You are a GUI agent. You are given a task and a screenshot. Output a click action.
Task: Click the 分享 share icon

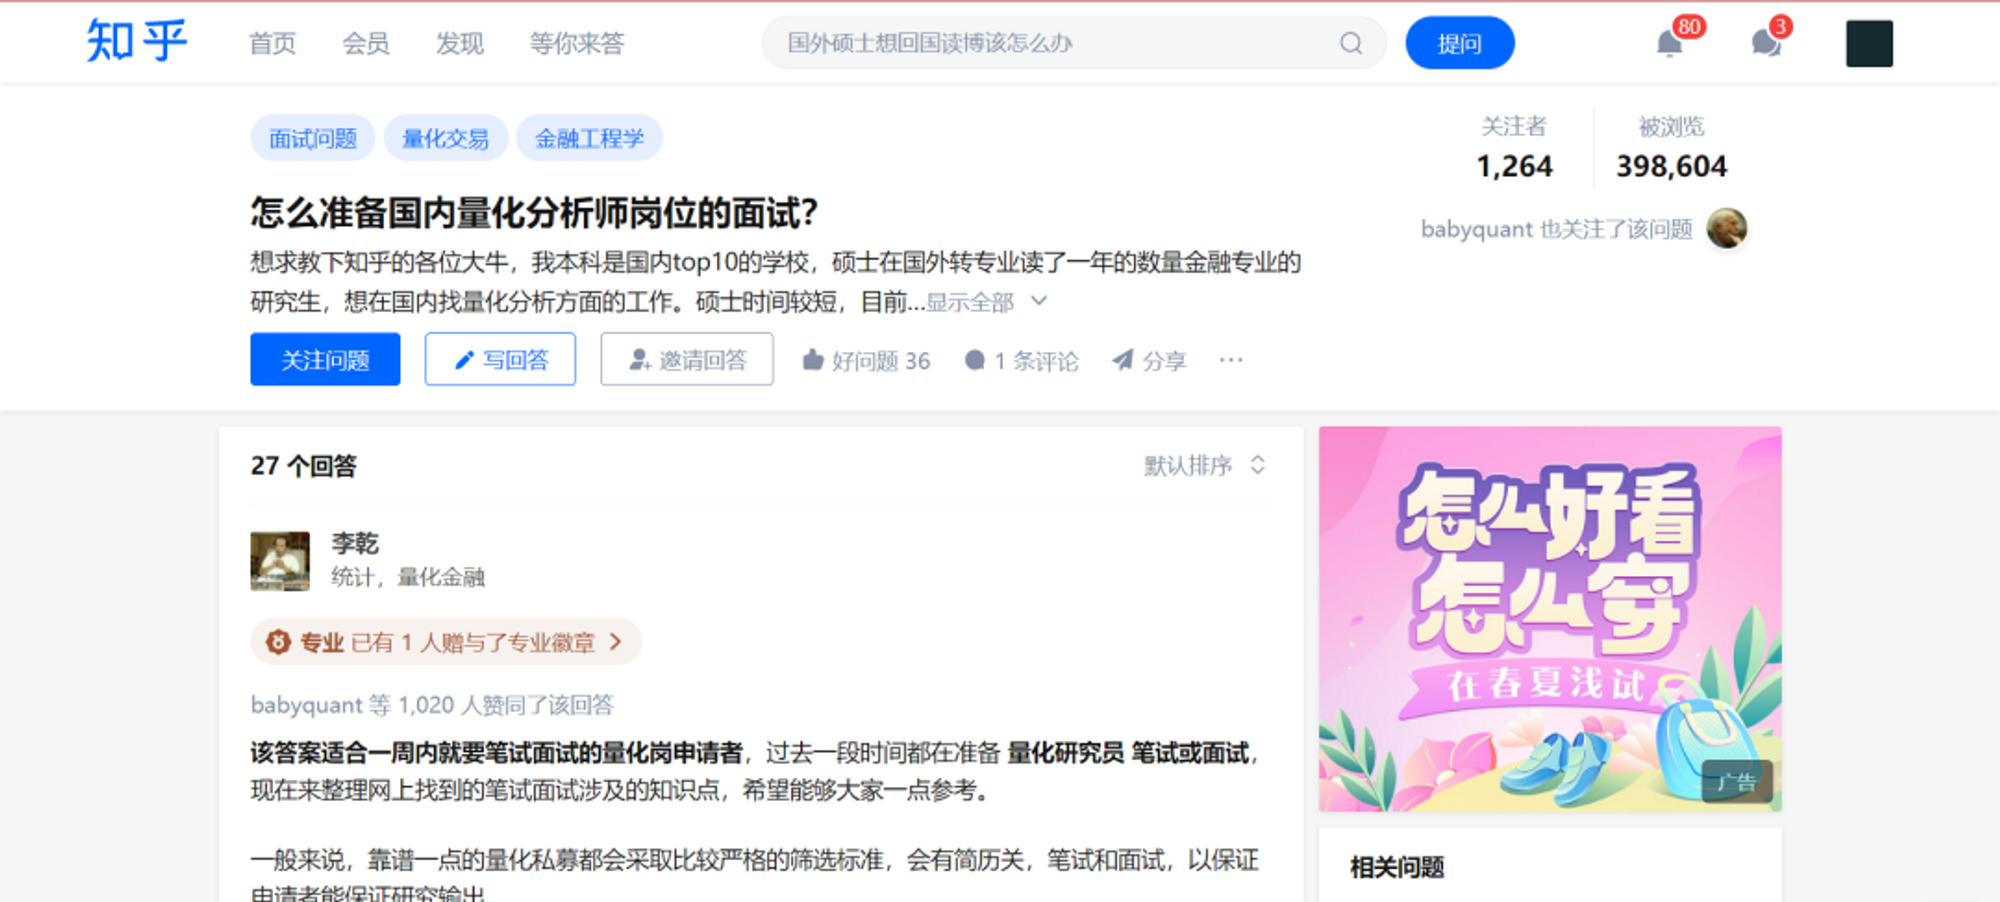(1123, 360)
